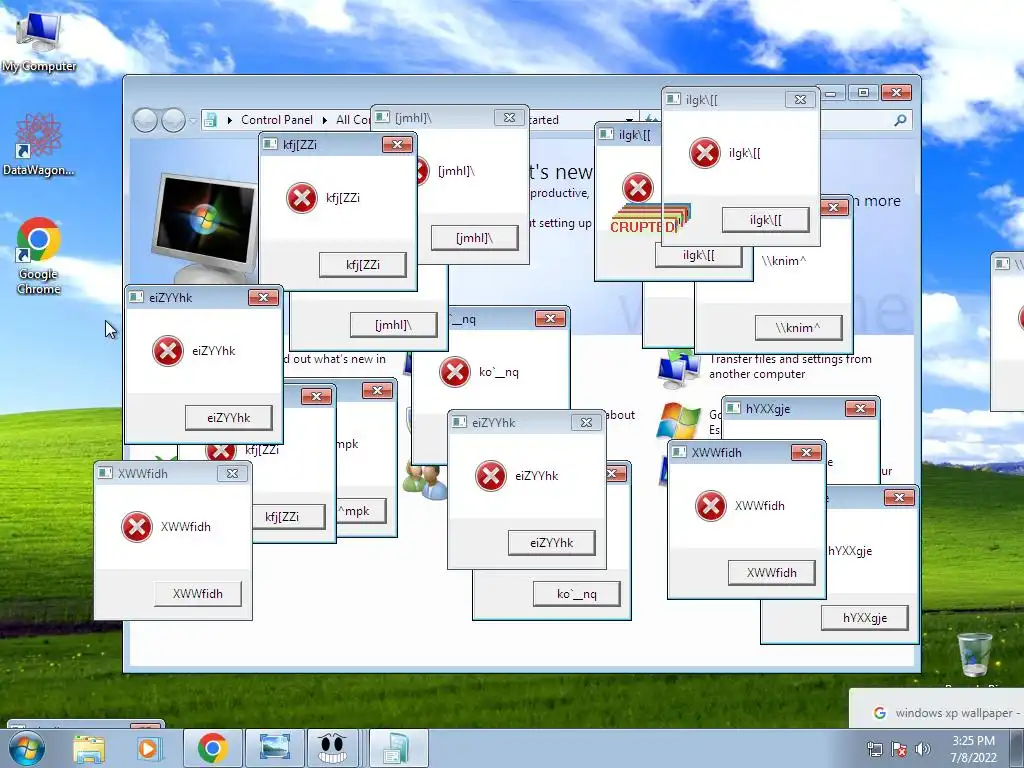
Task: Go back in Control Panel window
Action: tap(145, 120)
